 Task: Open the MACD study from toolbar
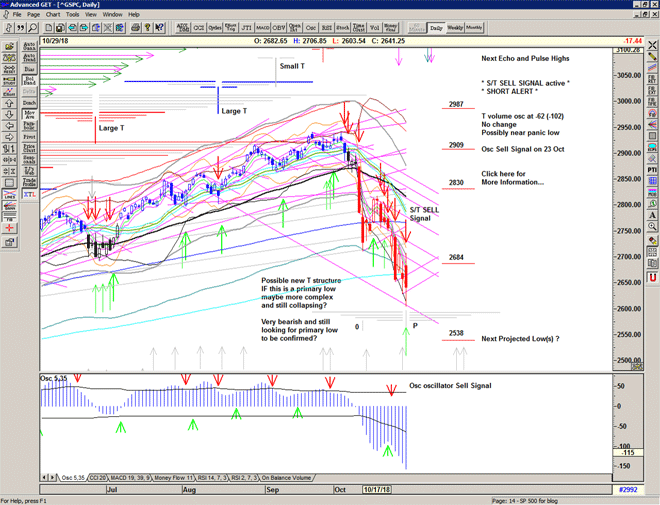coord(262,28)
